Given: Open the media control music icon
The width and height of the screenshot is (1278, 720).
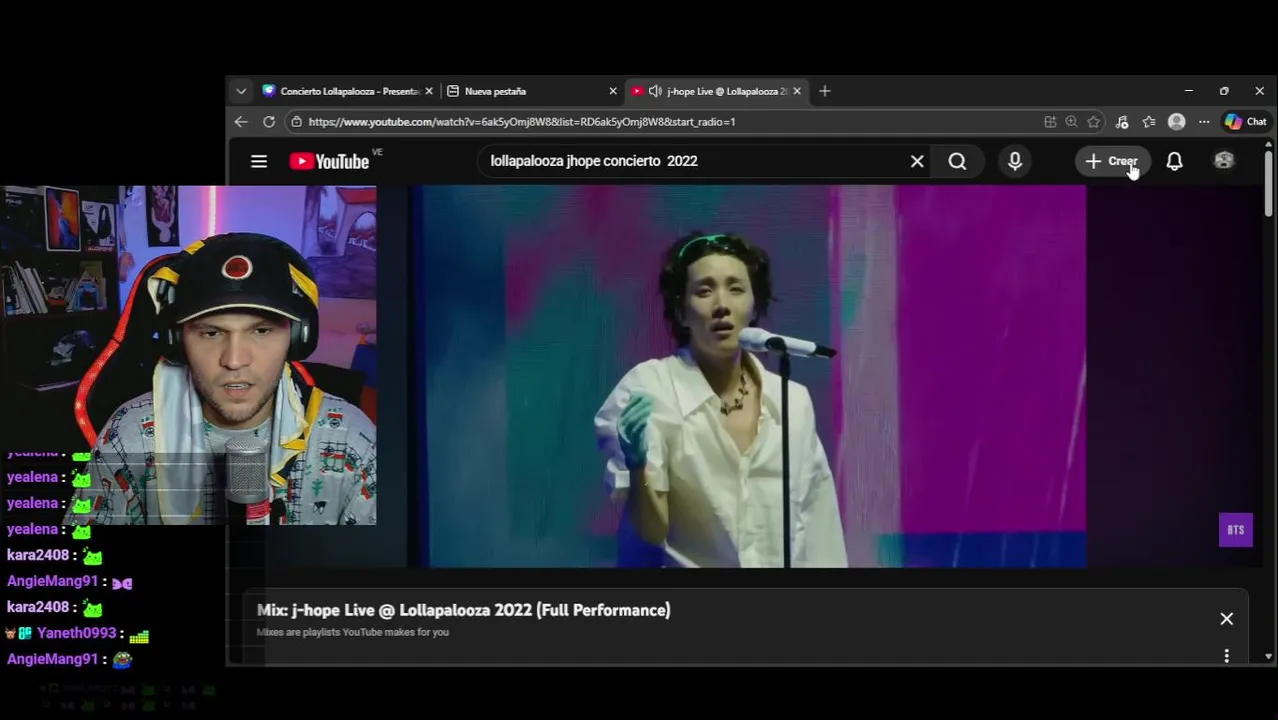Looking at the screenshot, I should click(x=1122, y=121).
